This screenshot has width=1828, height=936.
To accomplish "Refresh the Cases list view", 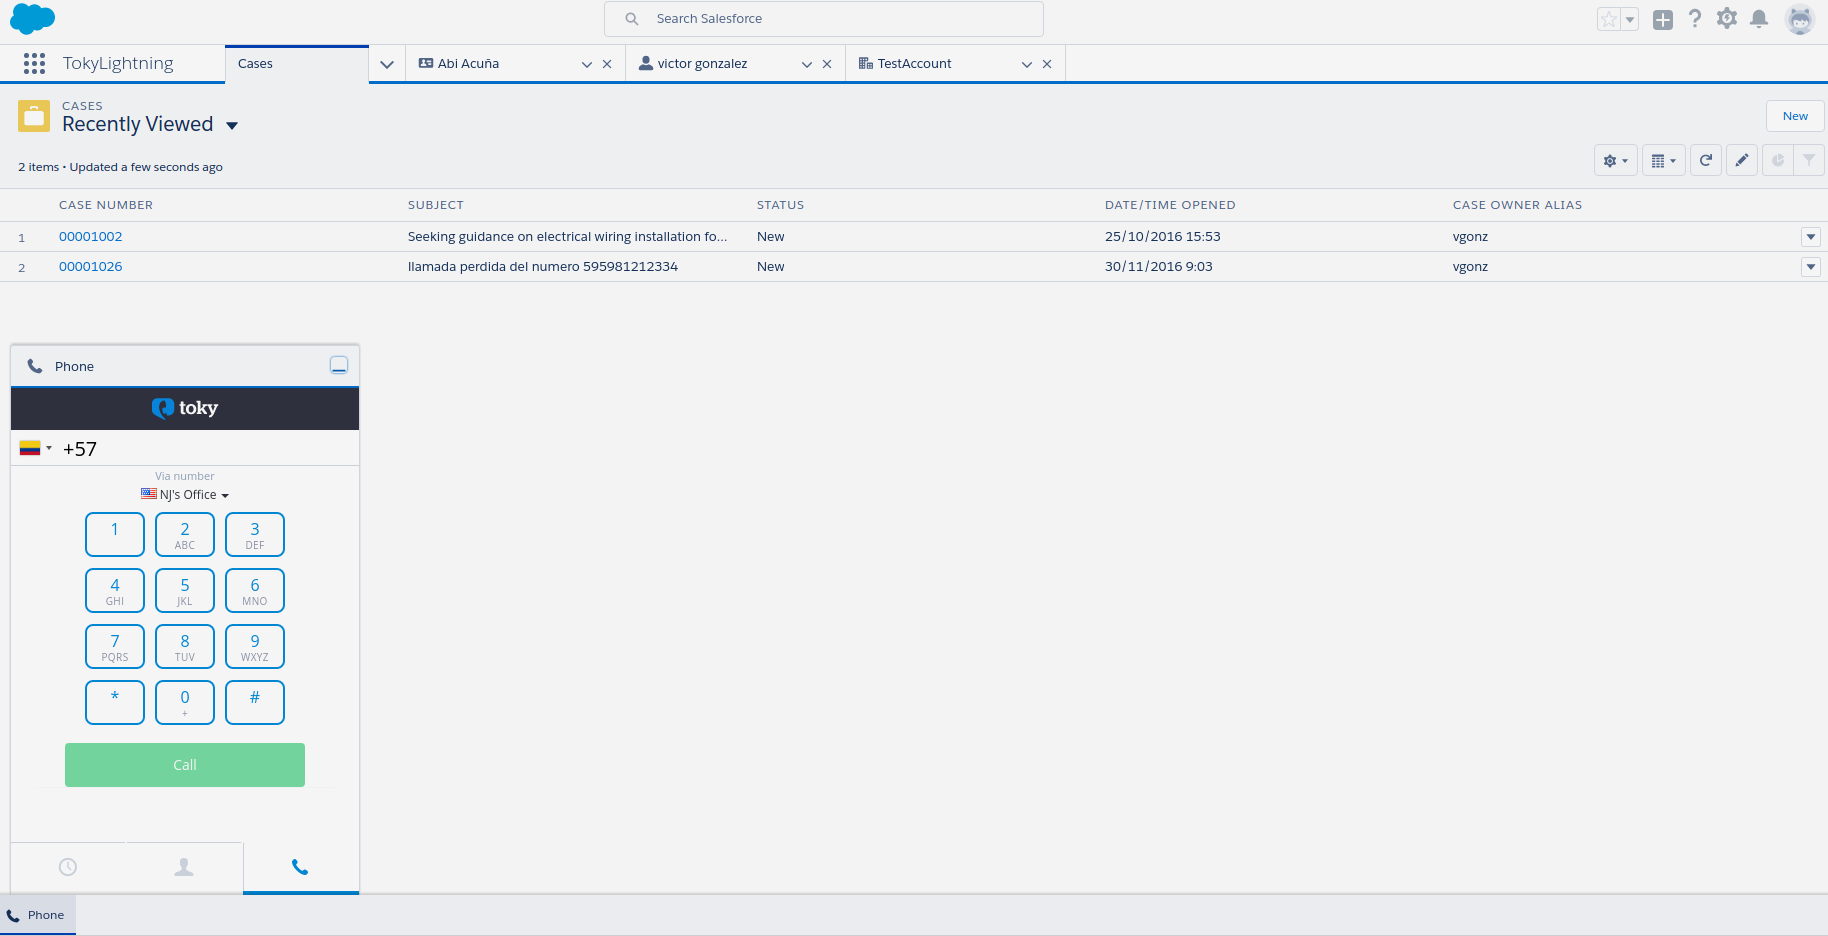I will pyautogui.click(x=1706, y=160).
